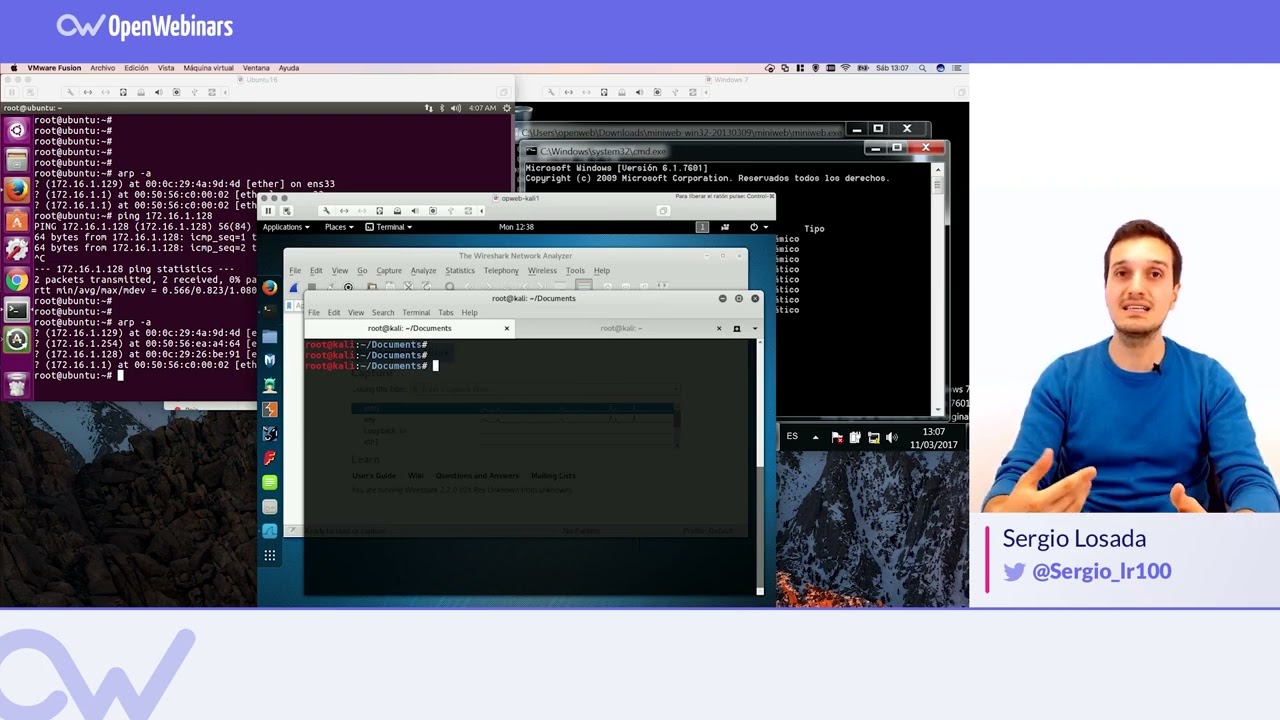Click the Apple menu logo
This screenshot has height=720, width=1280.
tap(13, 68)
